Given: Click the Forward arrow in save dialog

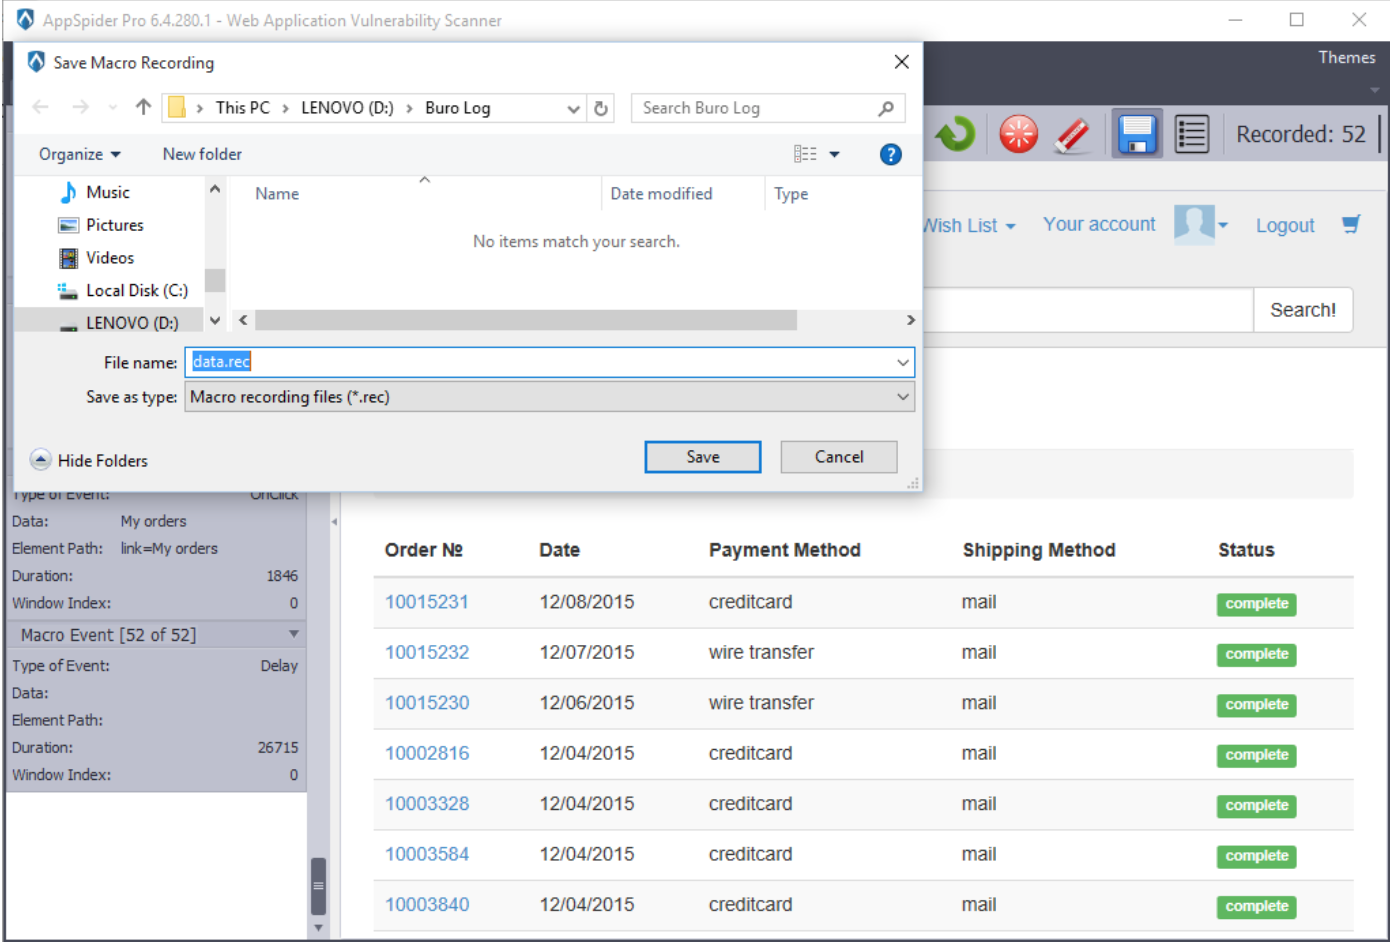Looking at the screenshot, I should pos(80,107).
